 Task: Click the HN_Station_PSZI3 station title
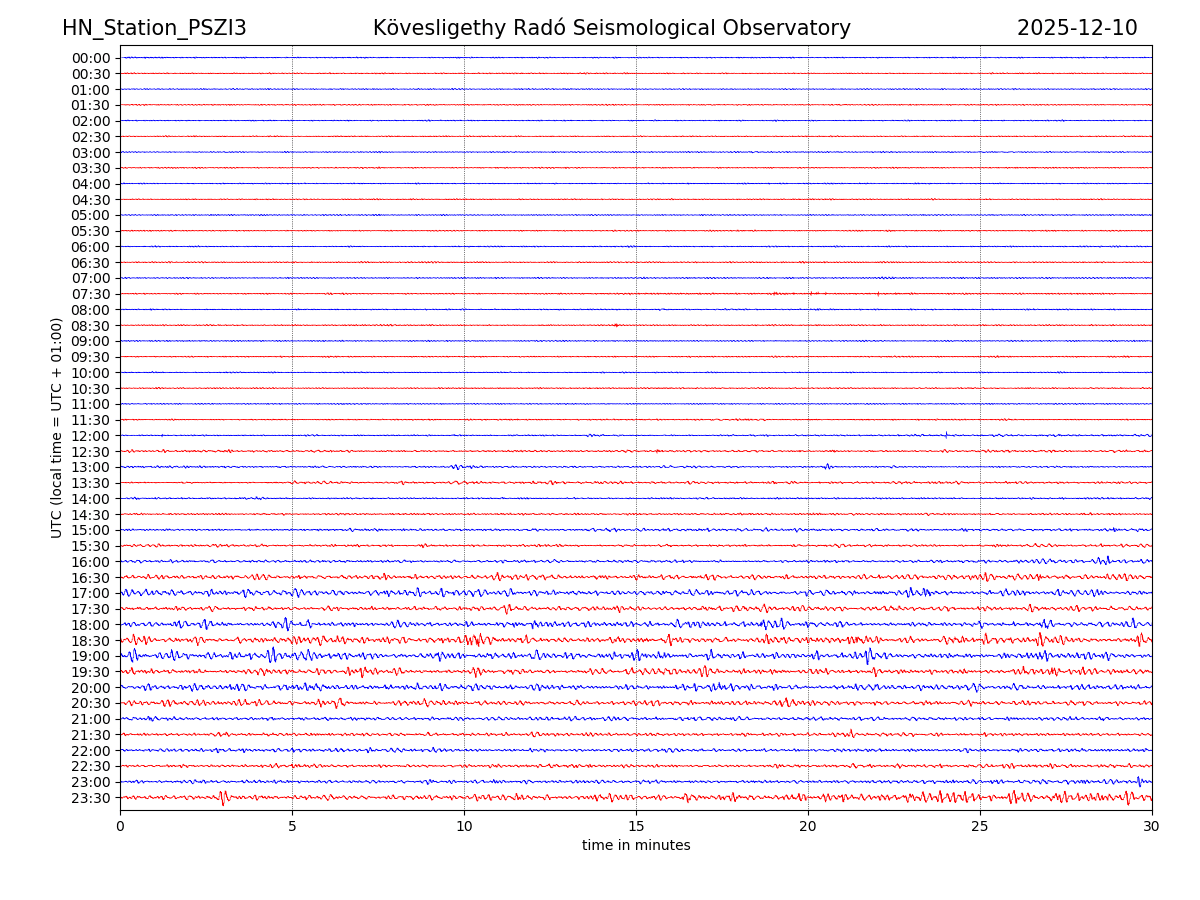154,29
